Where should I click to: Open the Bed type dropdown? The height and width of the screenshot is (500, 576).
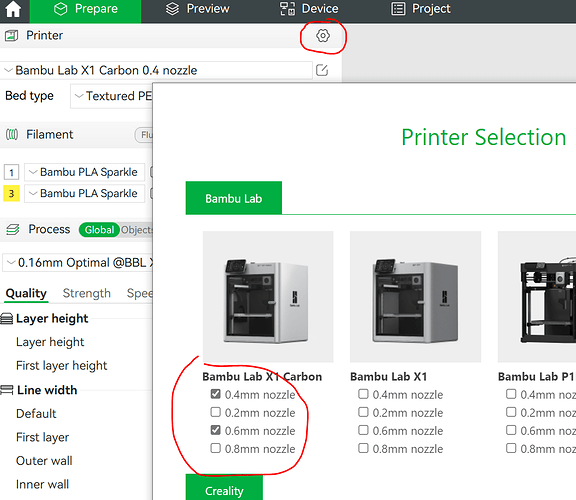(112, 96)
